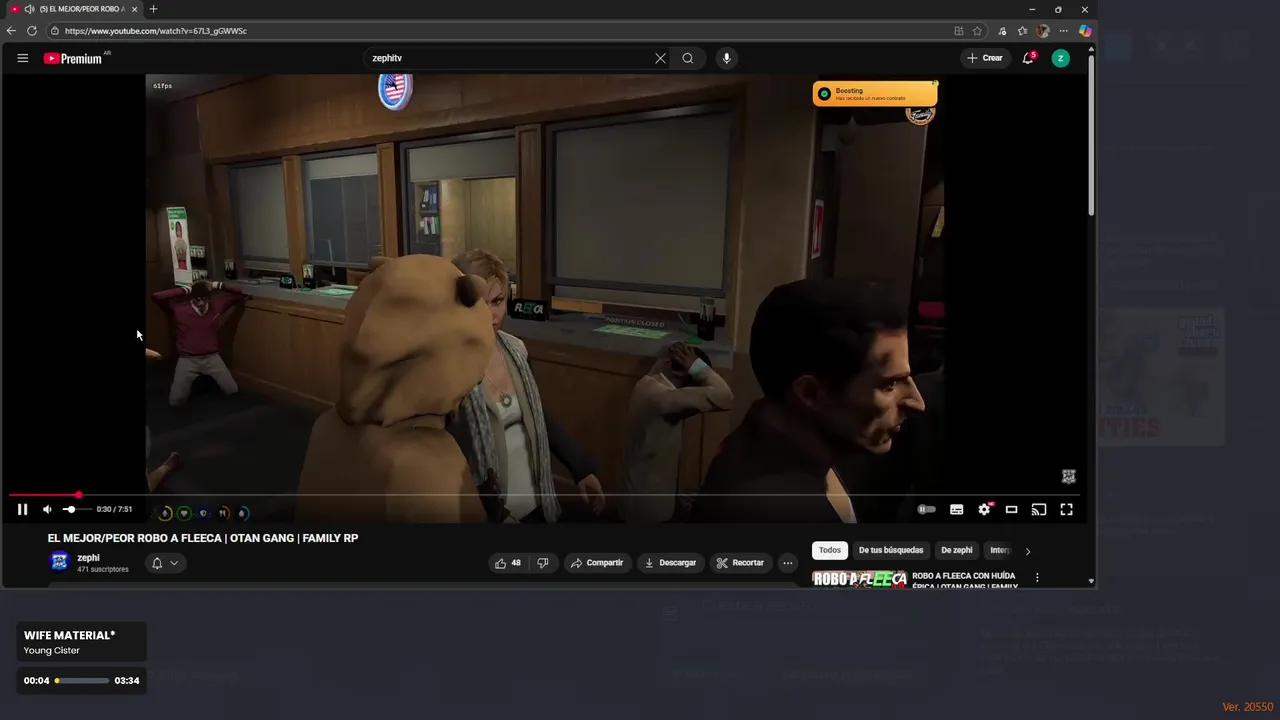Open YouTube notifications bell
The width and height of the screenshot is (1280, 720).
click(x=1028, y=58)
